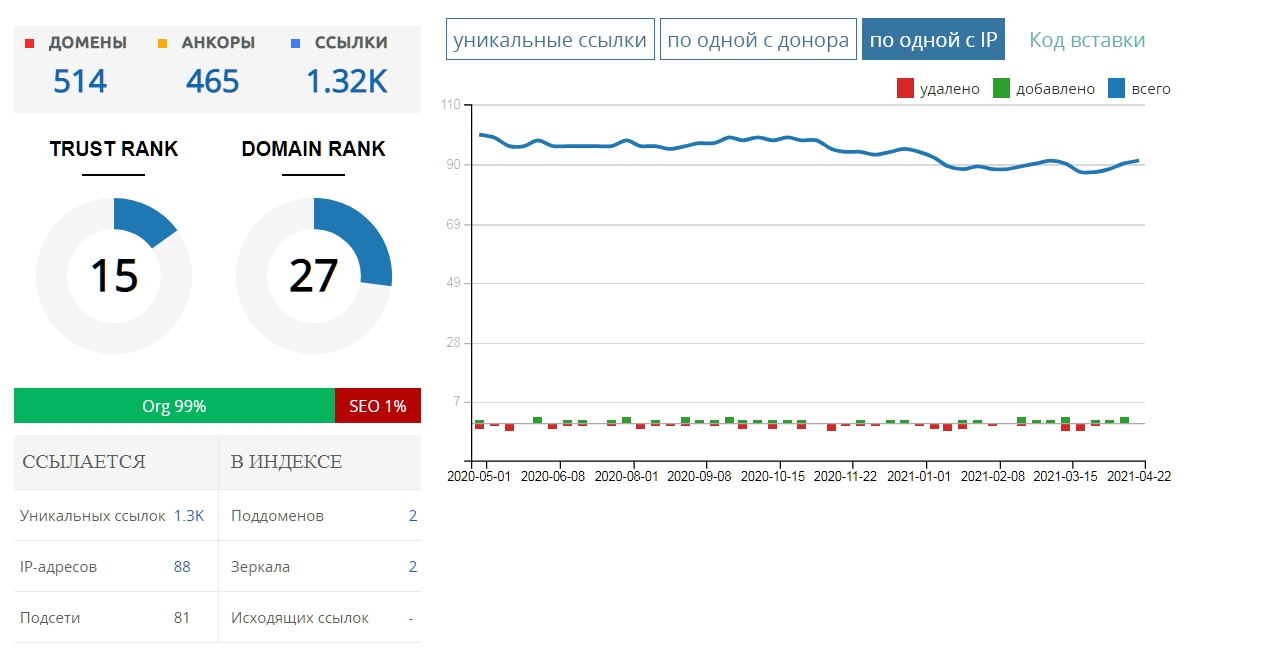Click the 'Исходящих ссылок' row label

pyautogui.click(x=300, y=618)
